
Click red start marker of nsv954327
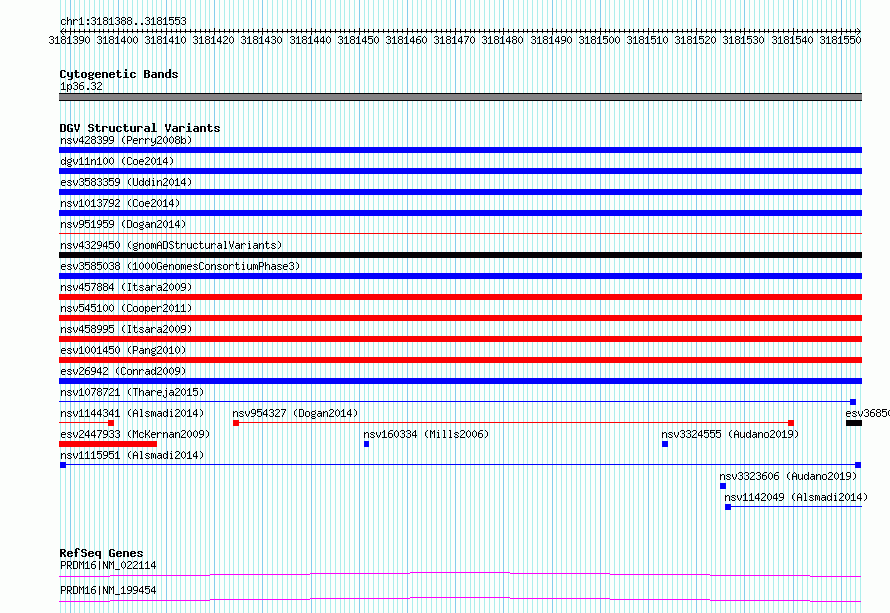point(236,423)
